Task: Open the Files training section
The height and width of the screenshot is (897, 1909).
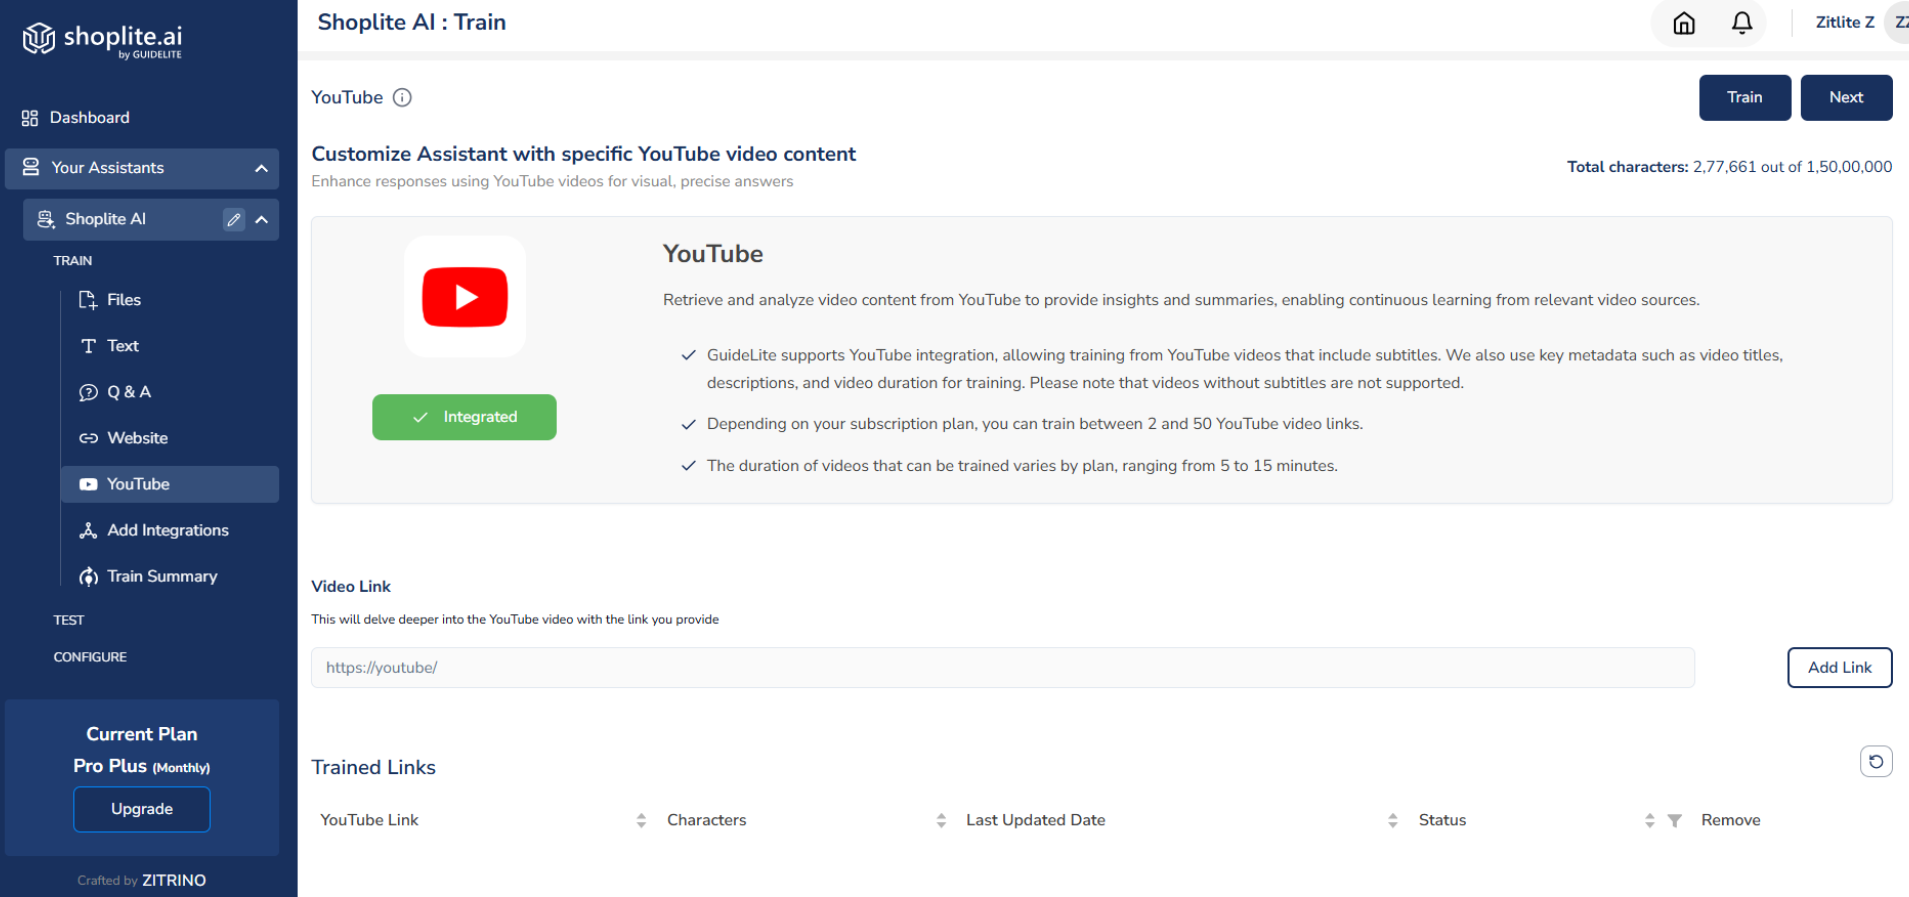Action: 124,300
